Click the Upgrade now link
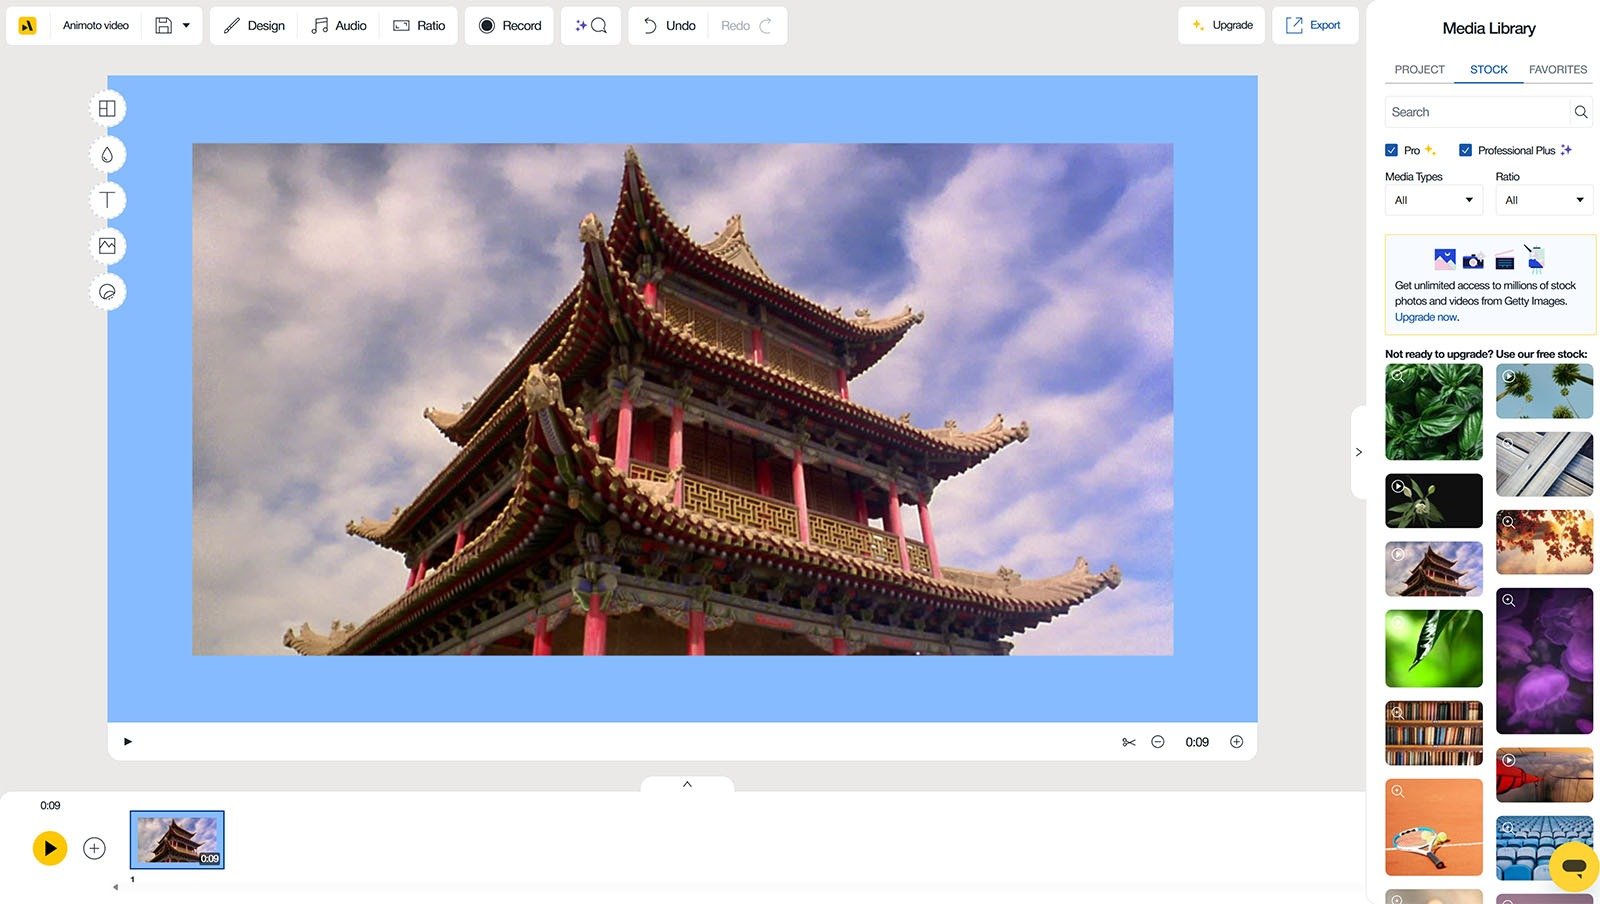1600x904 pixels. pyautogui.click(x=1424, y=316)
